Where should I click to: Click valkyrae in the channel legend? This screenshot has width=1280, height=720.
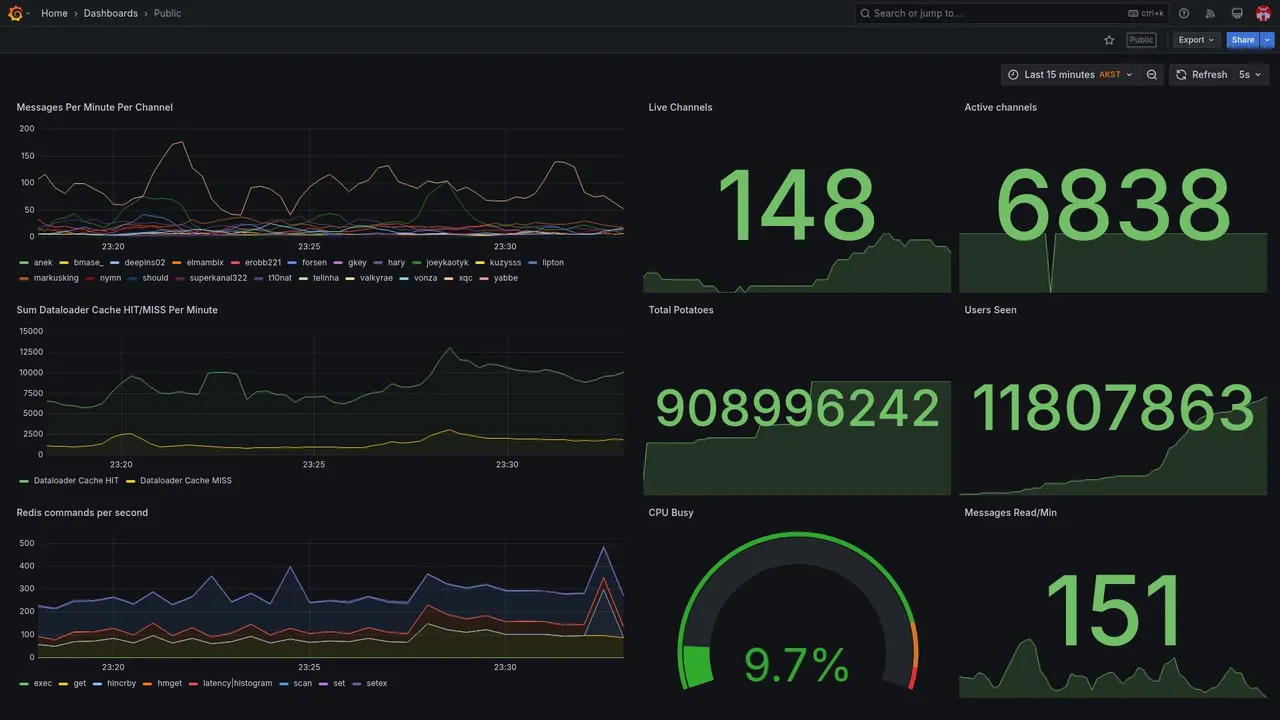(x=376, y=278)
